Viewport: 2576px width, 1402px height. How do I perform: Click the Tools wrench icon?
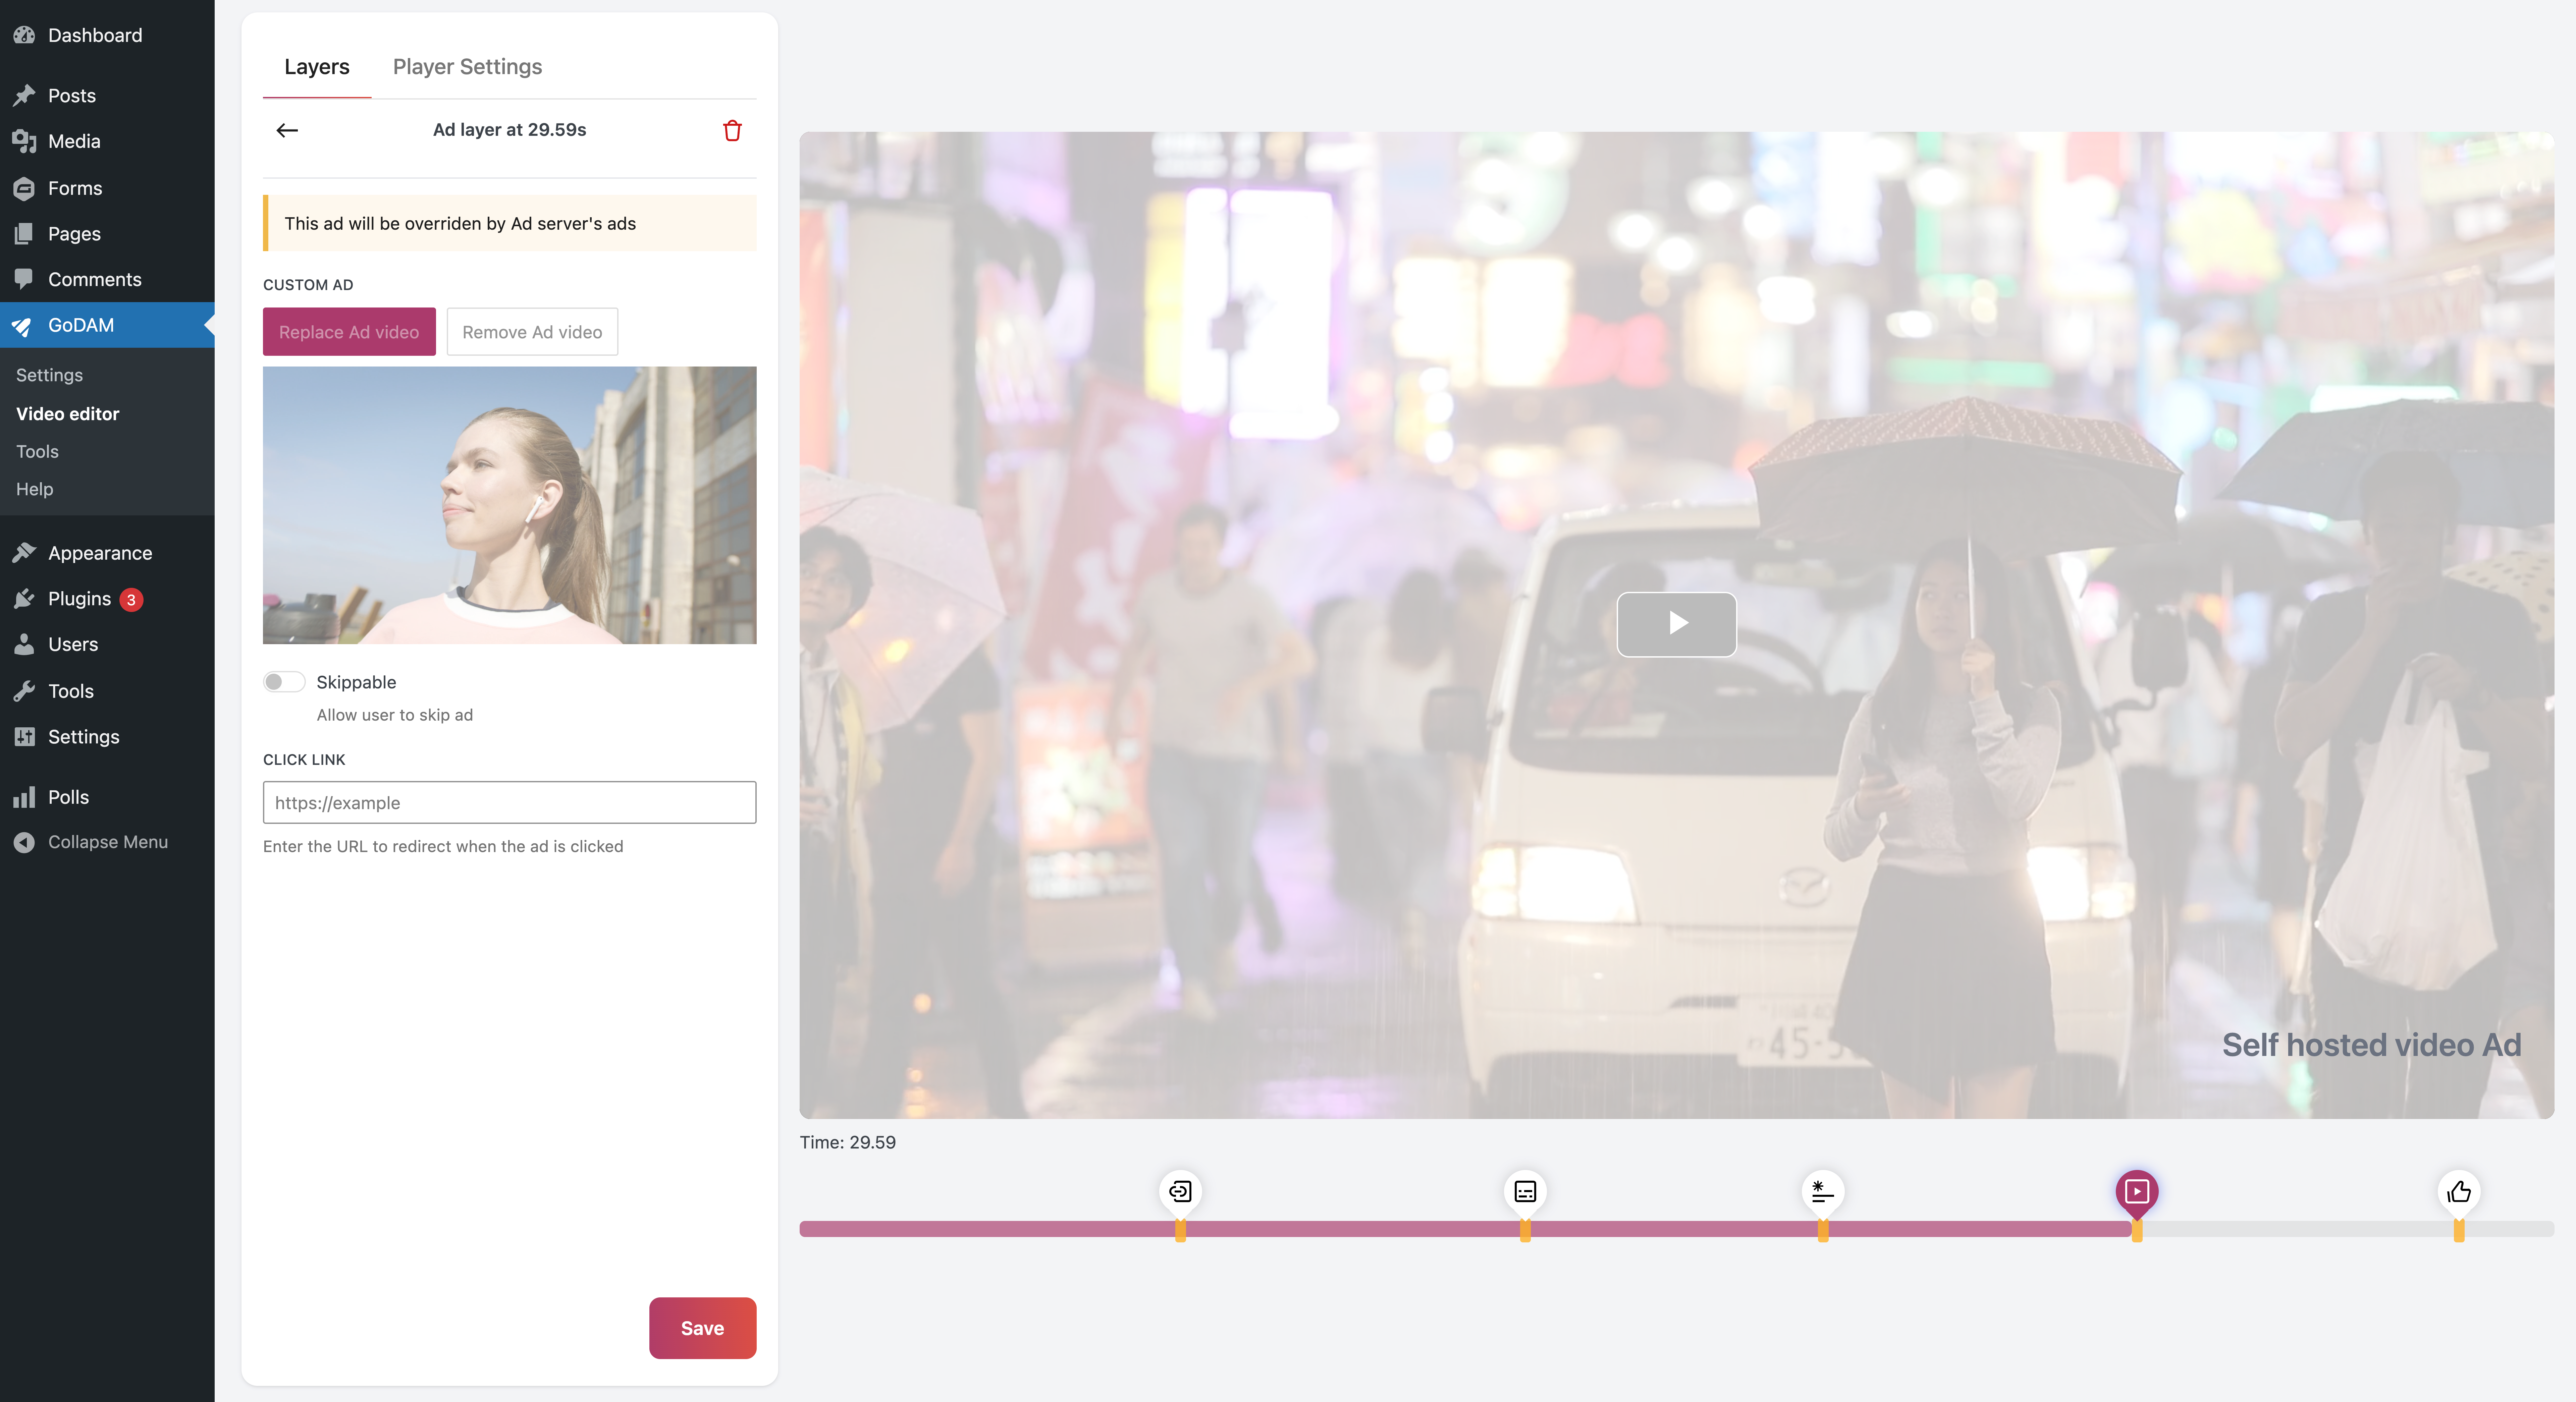[24, 691]
